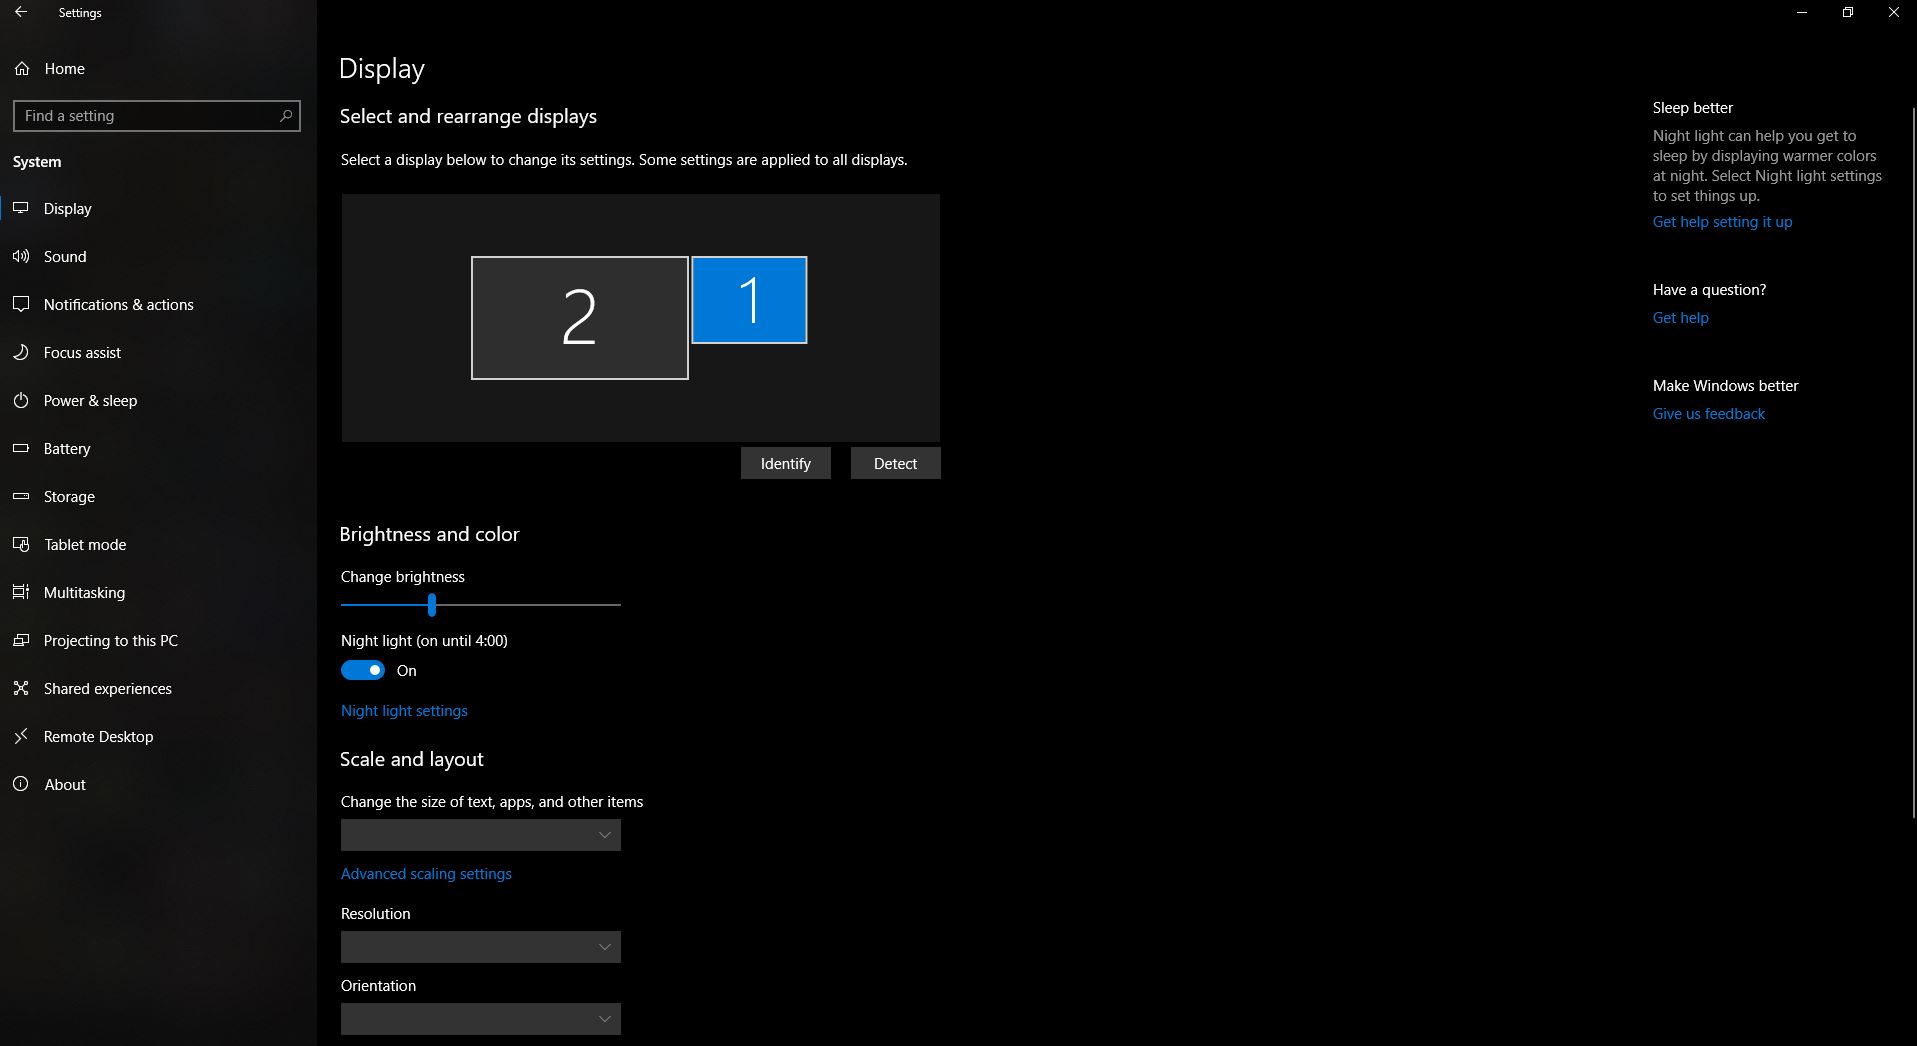Click the Display monitor icon in sidebar
Viewport: 1917px width, 1046px height.
pyautogui.click(x=21, y=208)
